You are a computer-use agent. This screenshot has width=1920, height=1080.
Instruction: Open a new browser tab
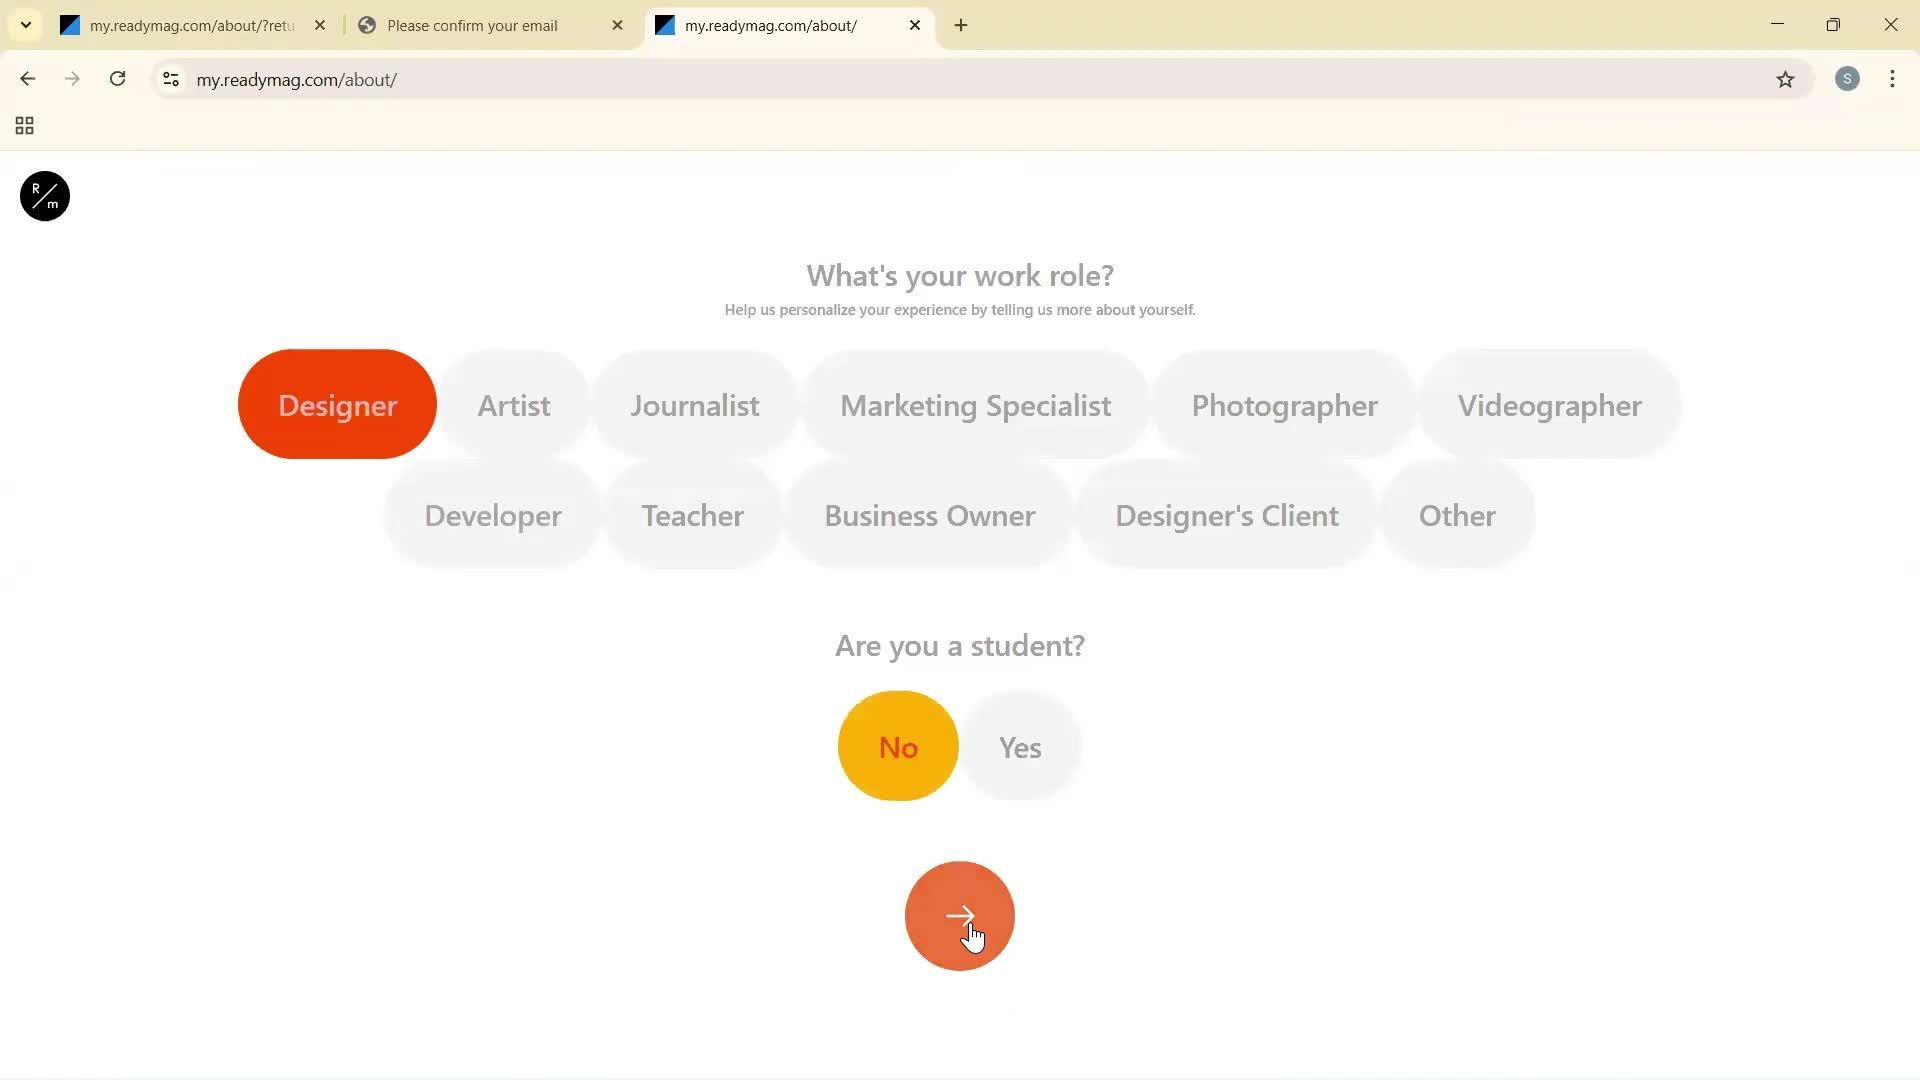click(x=961, y=25)
